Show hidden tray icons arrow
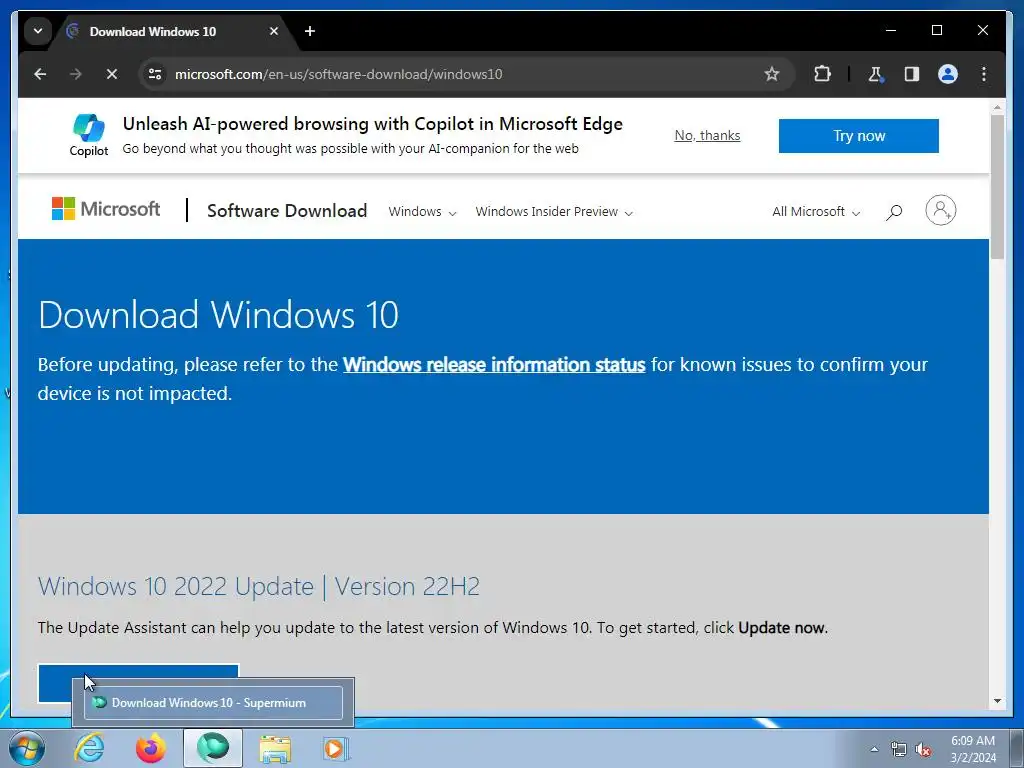The image size is (1024, 768). click(x=874, y=749)
